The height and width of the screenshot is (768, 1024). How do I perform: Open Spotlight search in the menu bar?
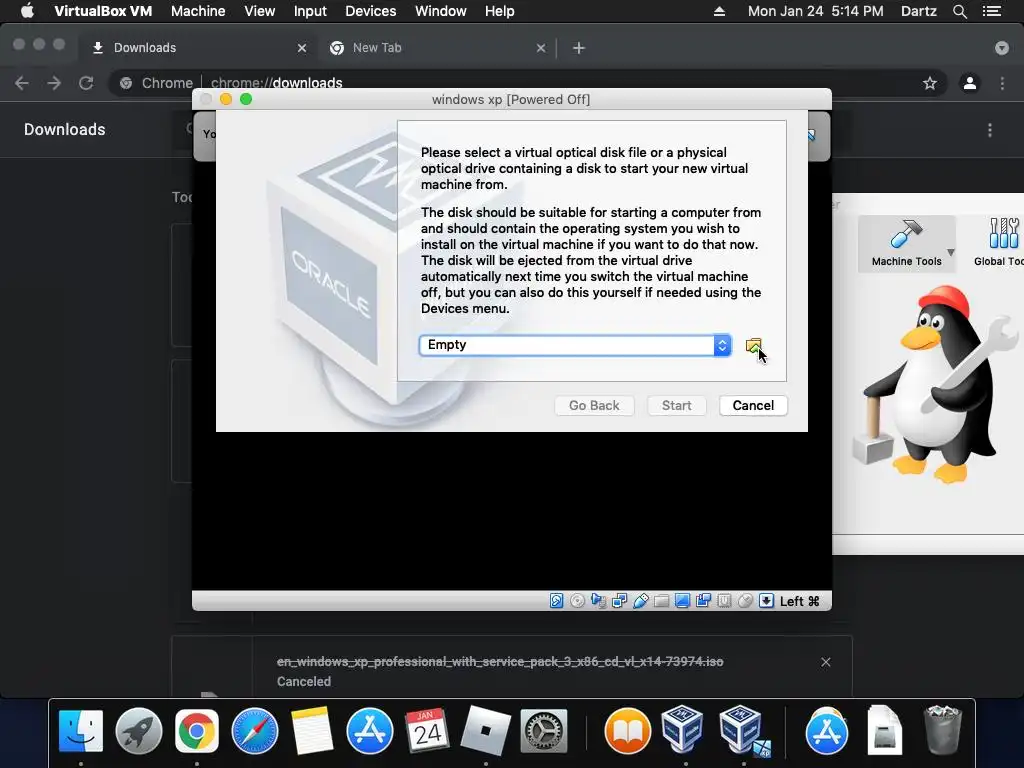(959, 11)
